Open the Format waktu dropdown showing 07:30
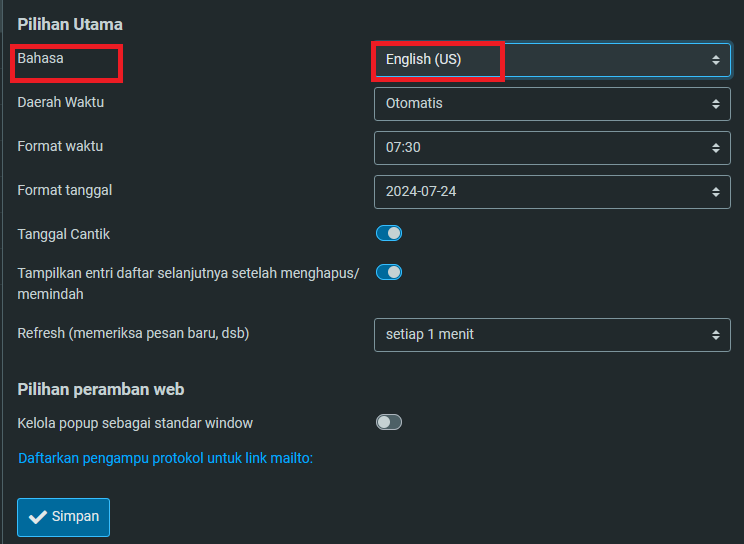 click(x=552, y=147)
